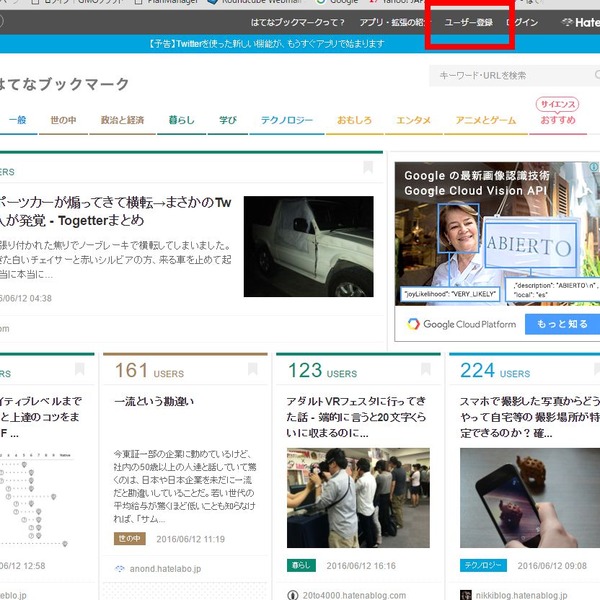Click the bookmark flag on the 123 USERS card

tap(426, 369)
